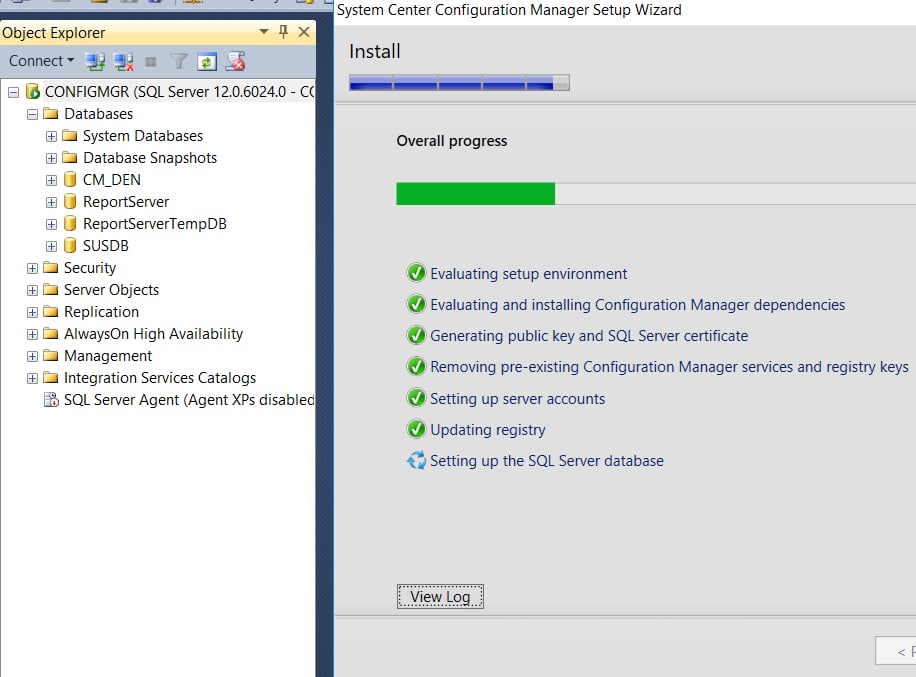This screenshot has width=916, height=677.
Task: Click the Databases folder icon
Action: [51, 113]
